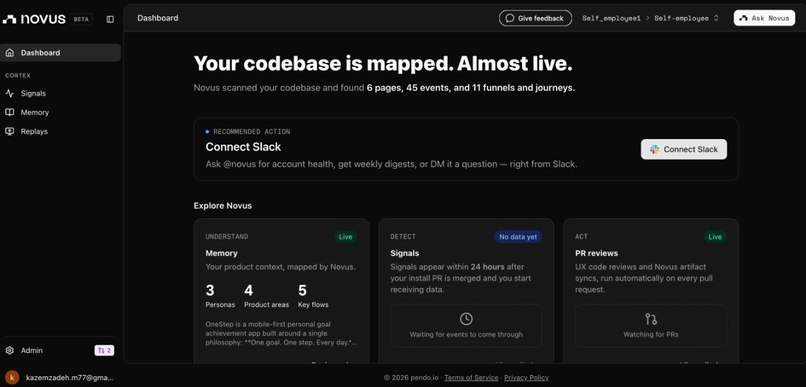Click the Connect Slack button

tap(684, 149)
